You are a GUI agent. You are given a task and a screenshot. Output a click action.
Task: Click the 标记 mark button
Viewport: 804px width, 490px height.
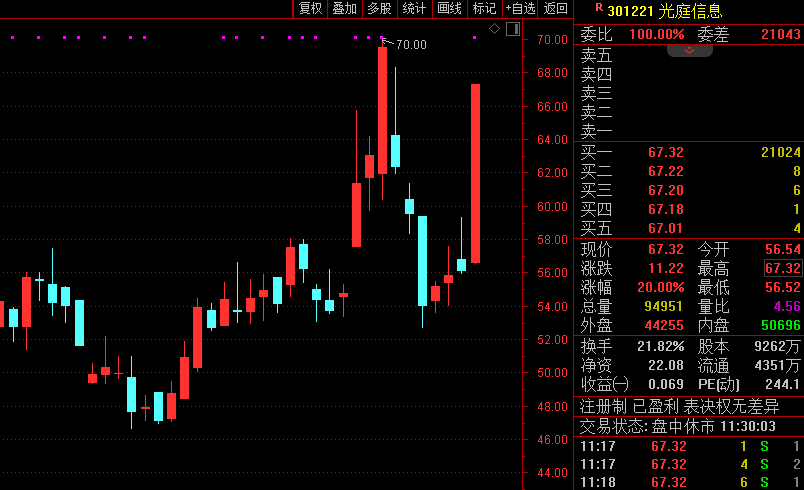(x=484, y=9)
